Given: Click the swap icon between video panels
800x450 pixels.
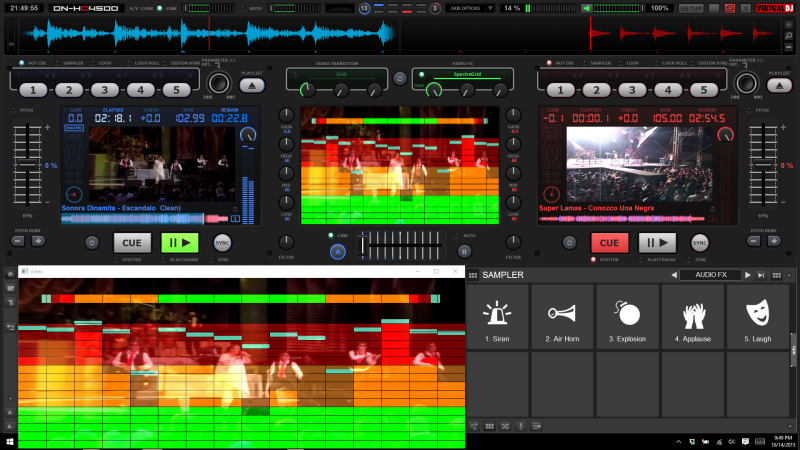Looking at the screenshot, I should click(x=400, y=79).
